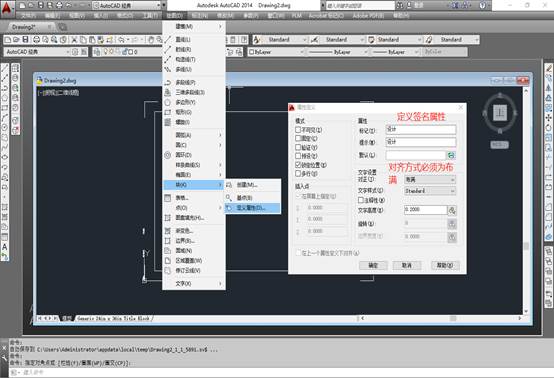Click the 帮助(H) button in attribute dialog
554x378 pixels.
[445, 265]
